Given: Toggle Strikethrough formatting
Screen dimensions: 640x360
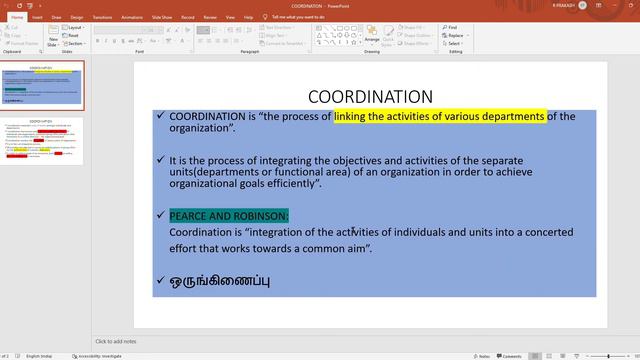Looking at the screenshot, I should click(131, 41).
